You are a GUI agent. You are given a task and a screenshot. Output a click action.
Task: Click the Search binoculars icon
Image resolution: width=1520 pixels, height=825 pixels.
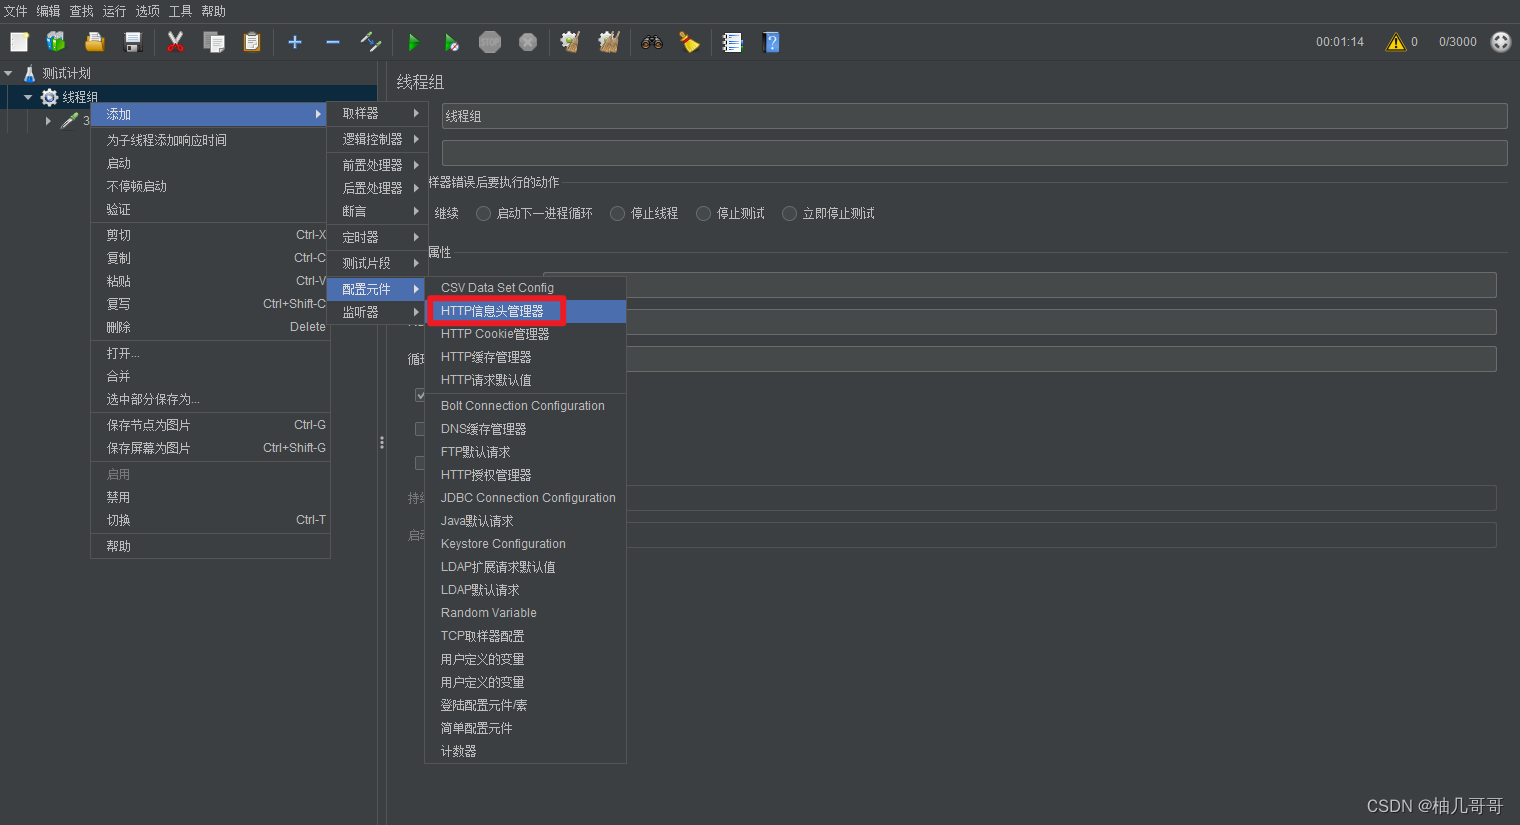click(652, 42)
